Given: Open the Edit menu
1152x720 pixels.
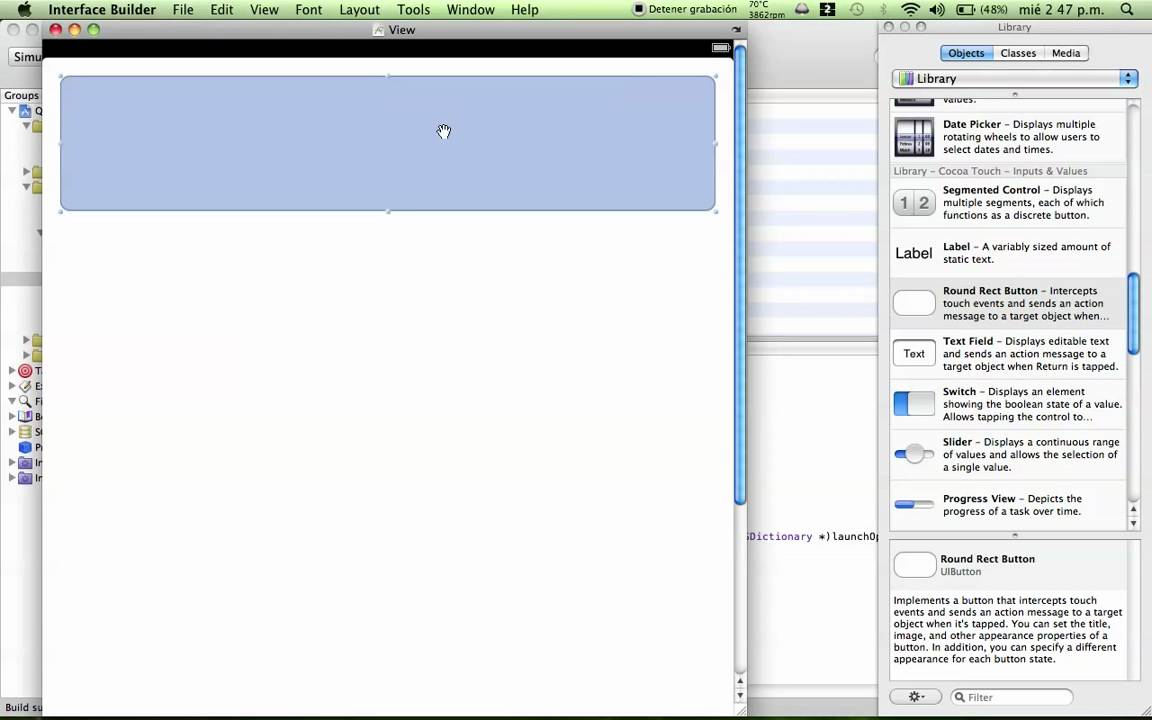Looking at the screenshot, I should coord(221,10).
